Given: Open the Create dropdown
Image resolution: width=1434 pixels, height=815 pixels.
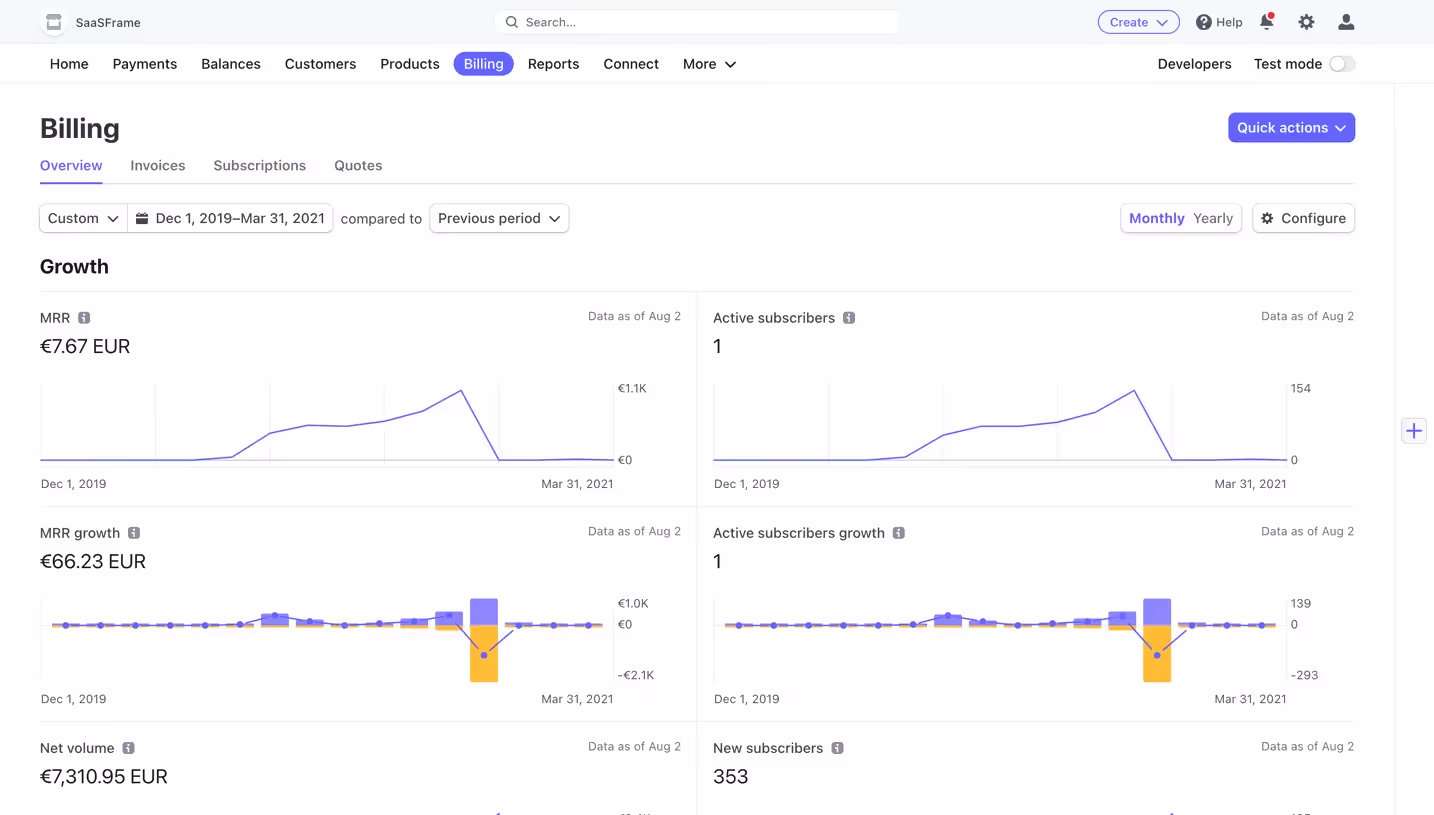Looking at the screenshot, I should coord(1138,22).
